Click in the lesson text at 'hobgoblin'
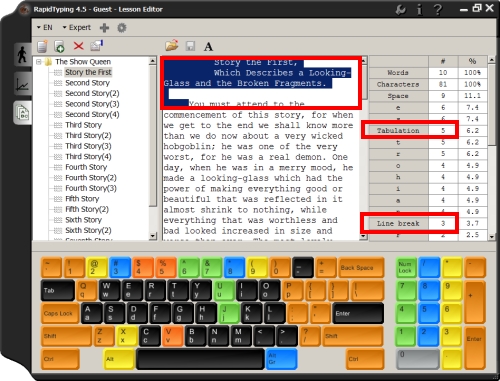 (x=187, y=147)
